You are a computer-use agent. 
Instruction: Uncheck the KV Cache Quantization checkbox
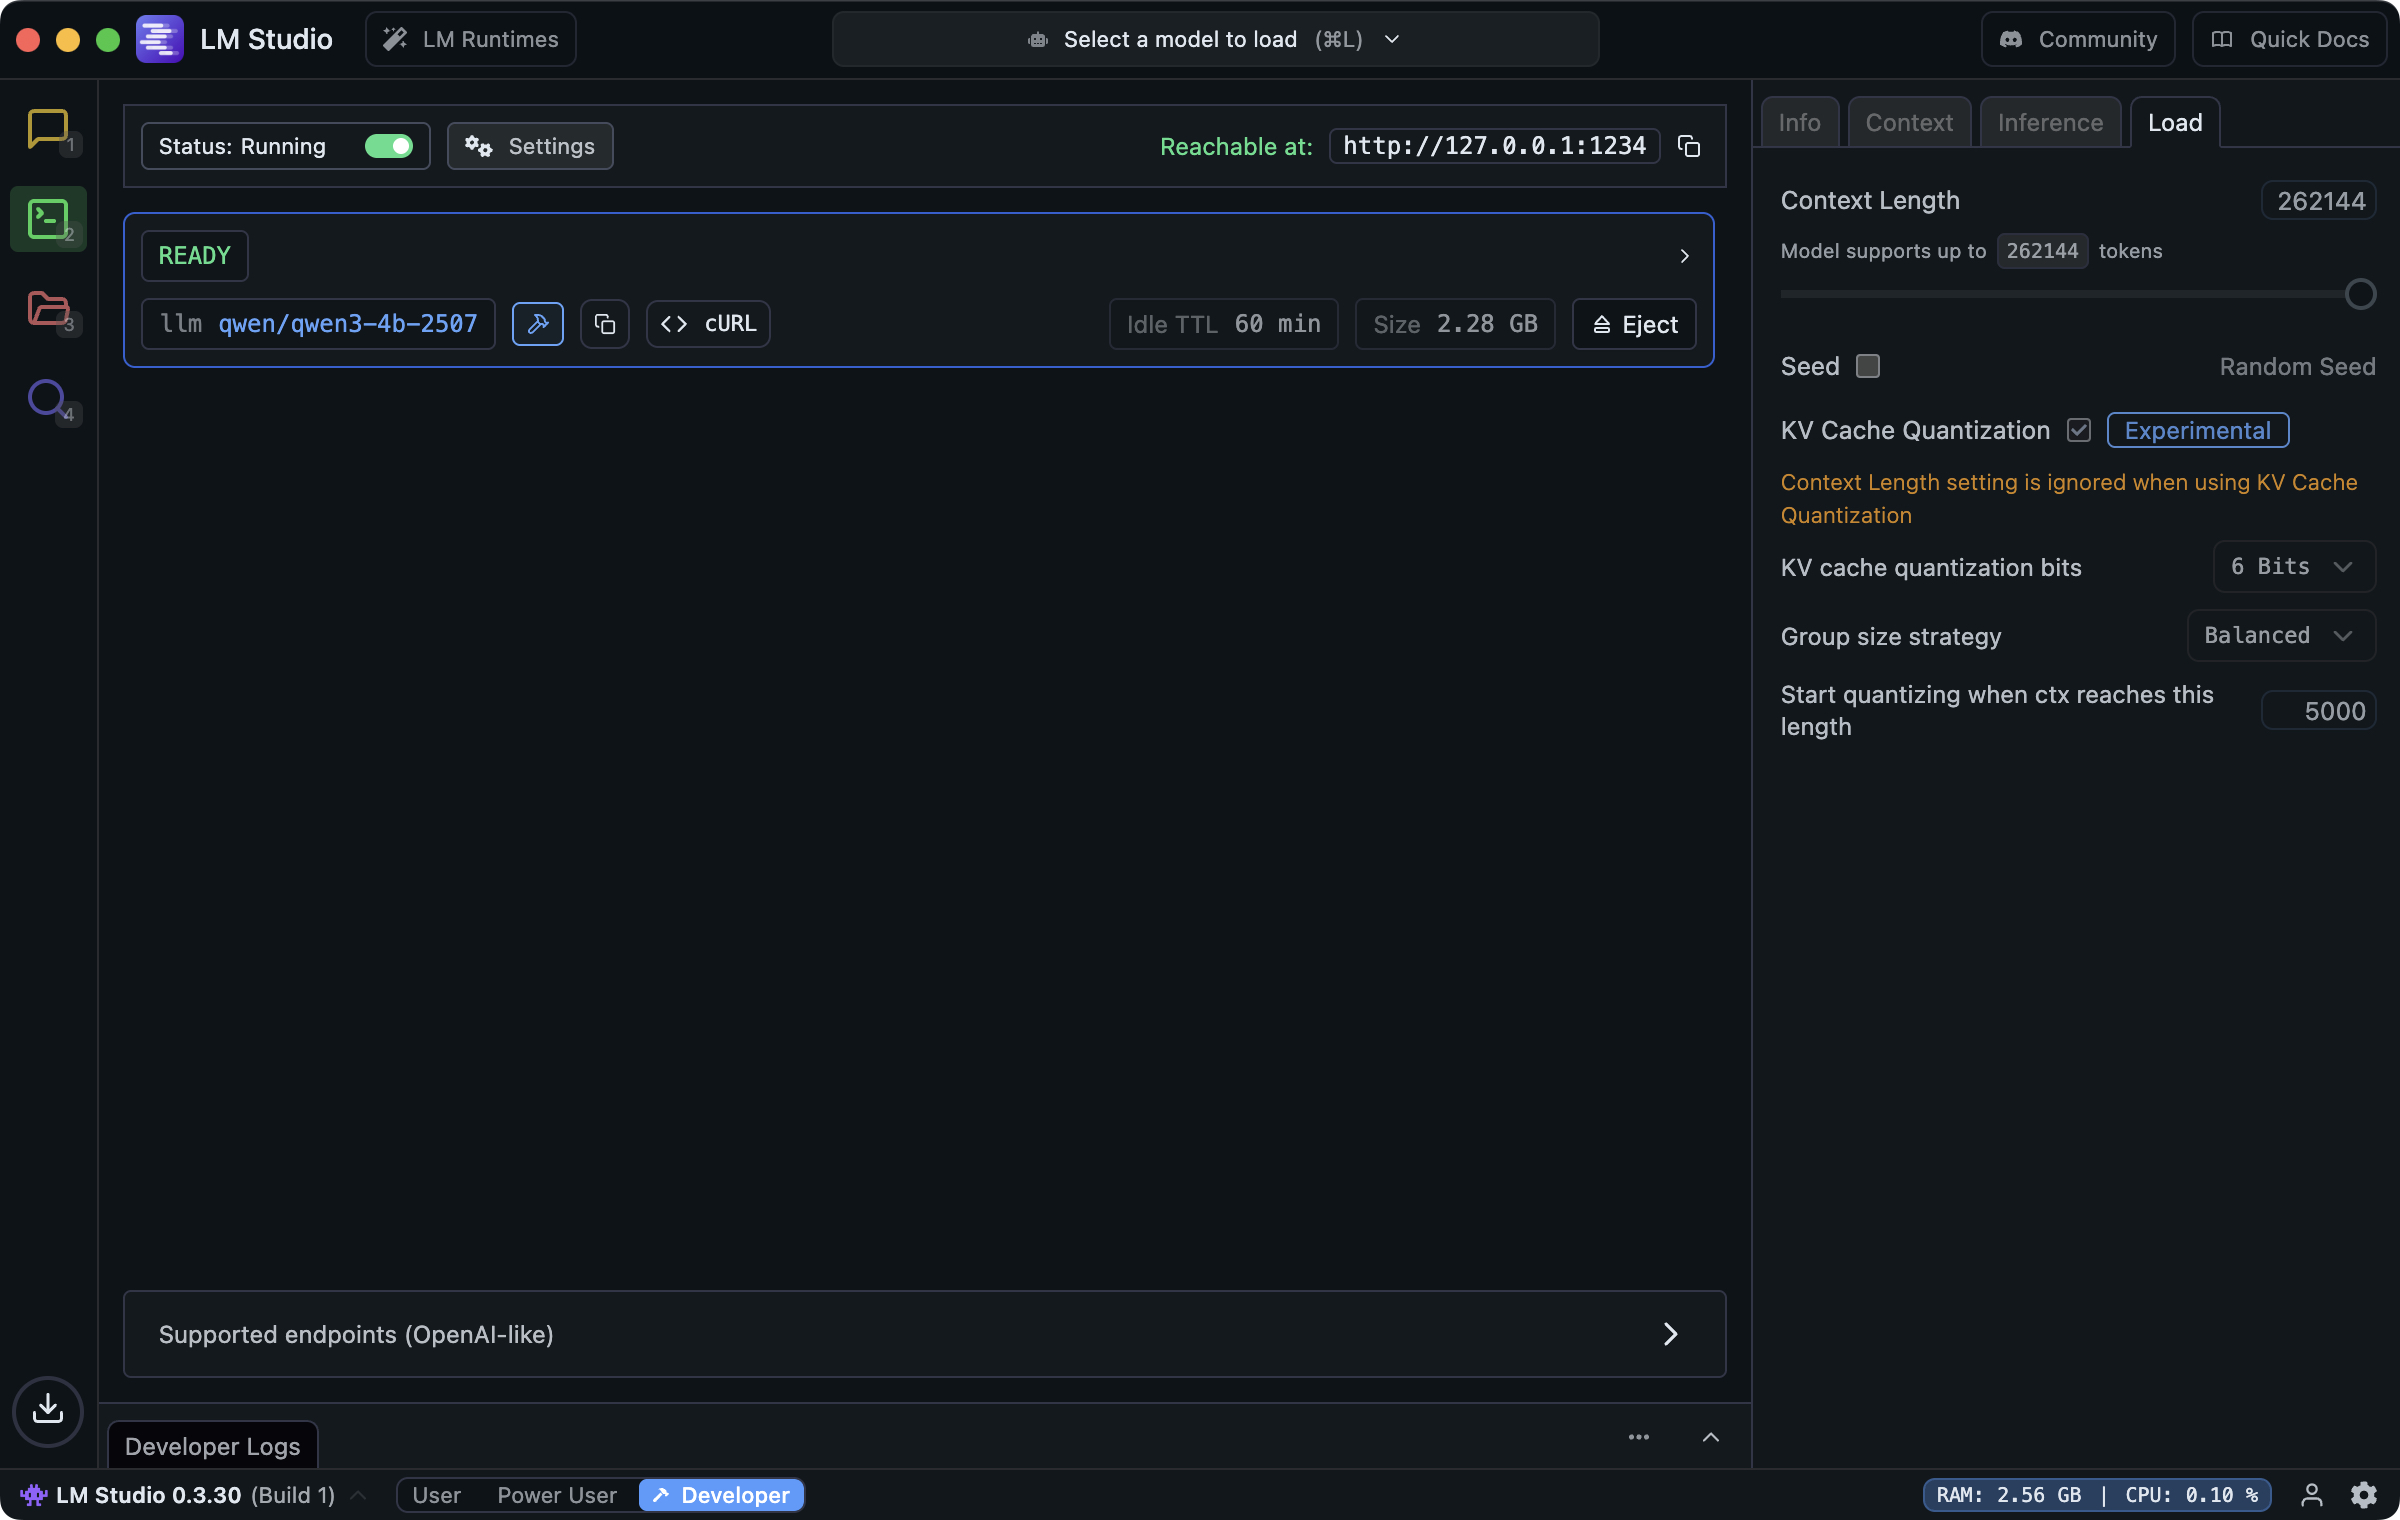[x=2079, y=430]
